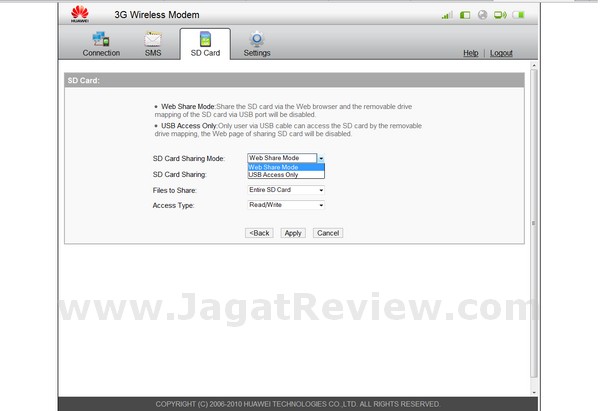600x411 pixels.
Task: Open the SMS envelope icon
Action: [x=152, y=39]
